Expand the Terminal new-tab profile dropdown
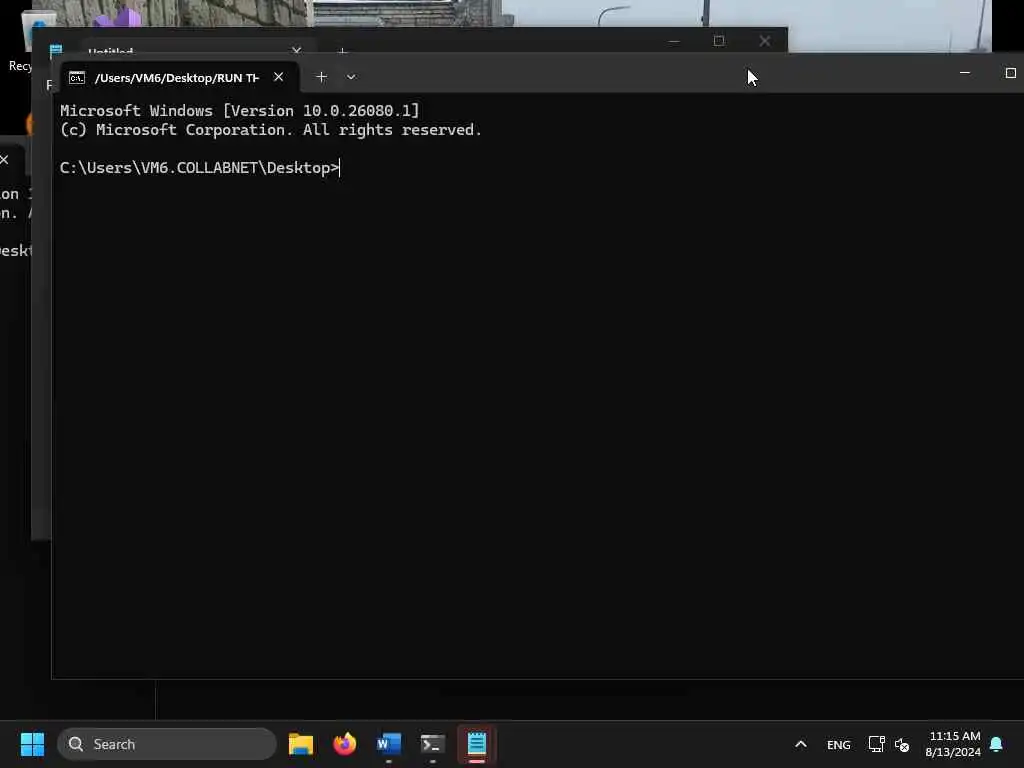The image size is (1024, 768). pos(351,77)
